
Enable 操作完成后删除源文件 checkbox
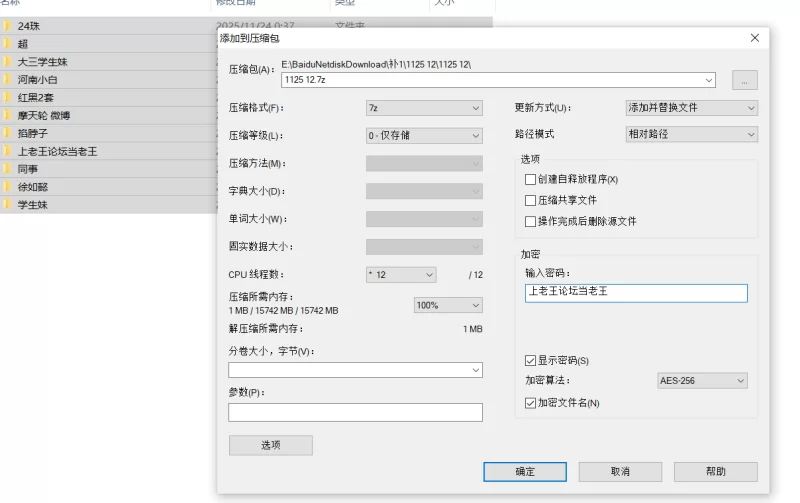[531, 221]
